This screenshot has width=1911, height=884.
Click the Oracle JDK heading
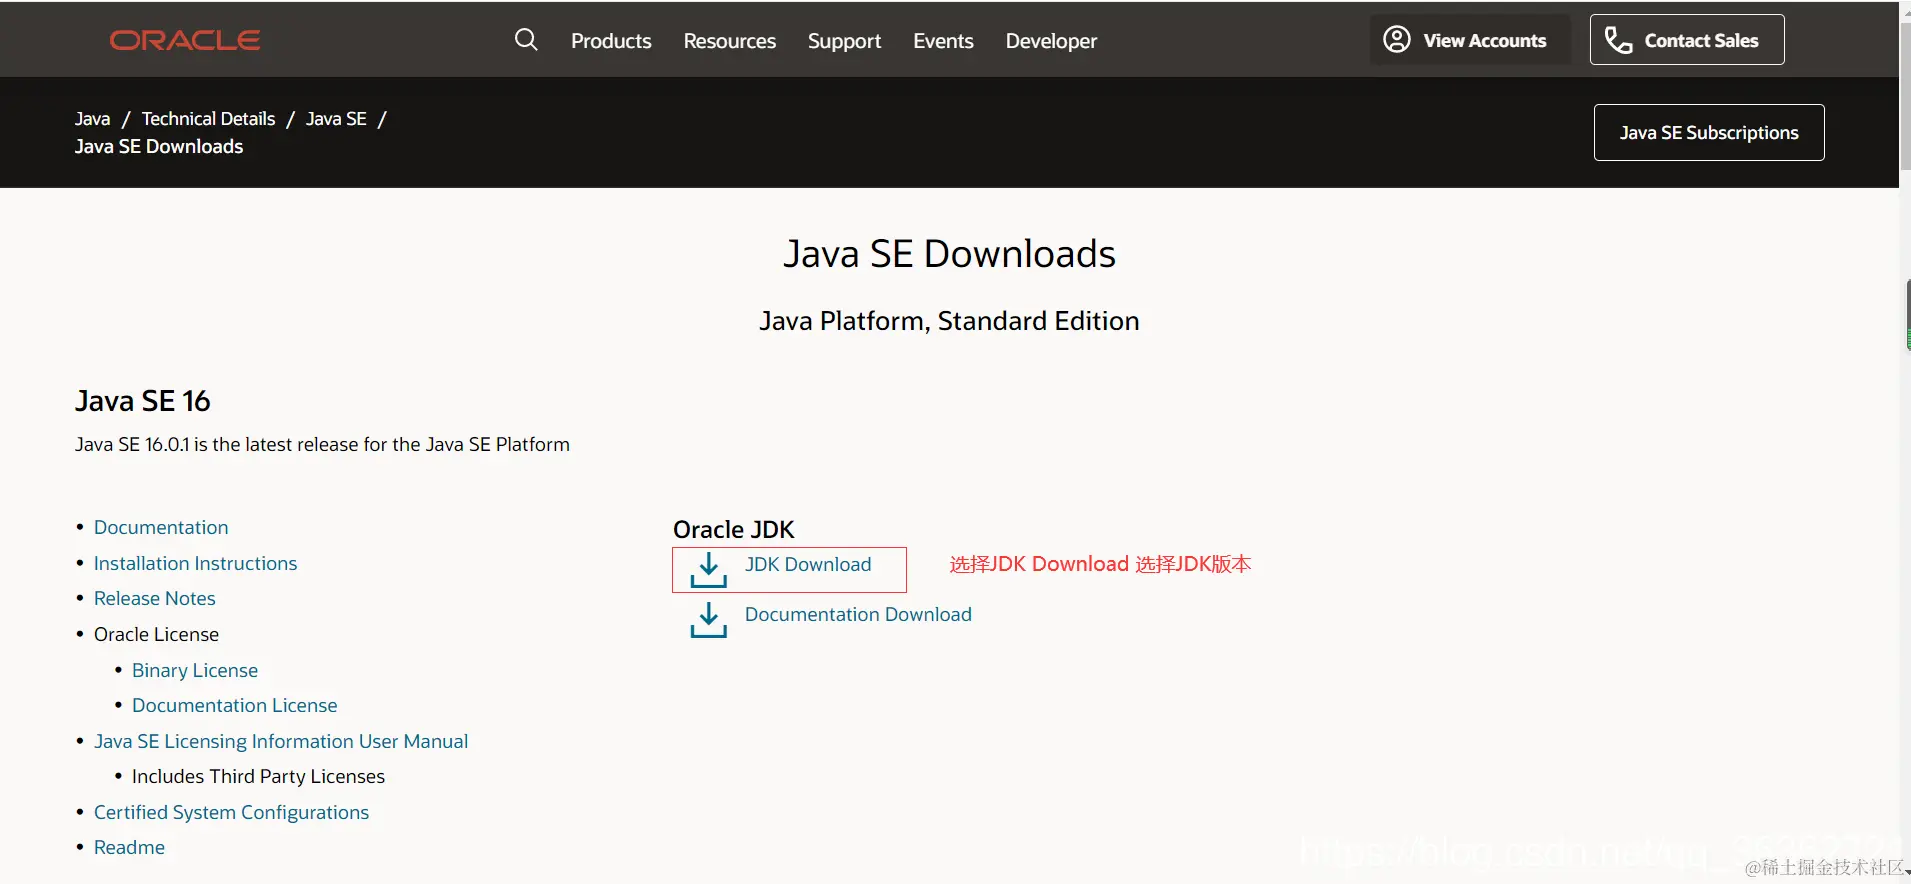pyautogui.click(x=734, y=529)
